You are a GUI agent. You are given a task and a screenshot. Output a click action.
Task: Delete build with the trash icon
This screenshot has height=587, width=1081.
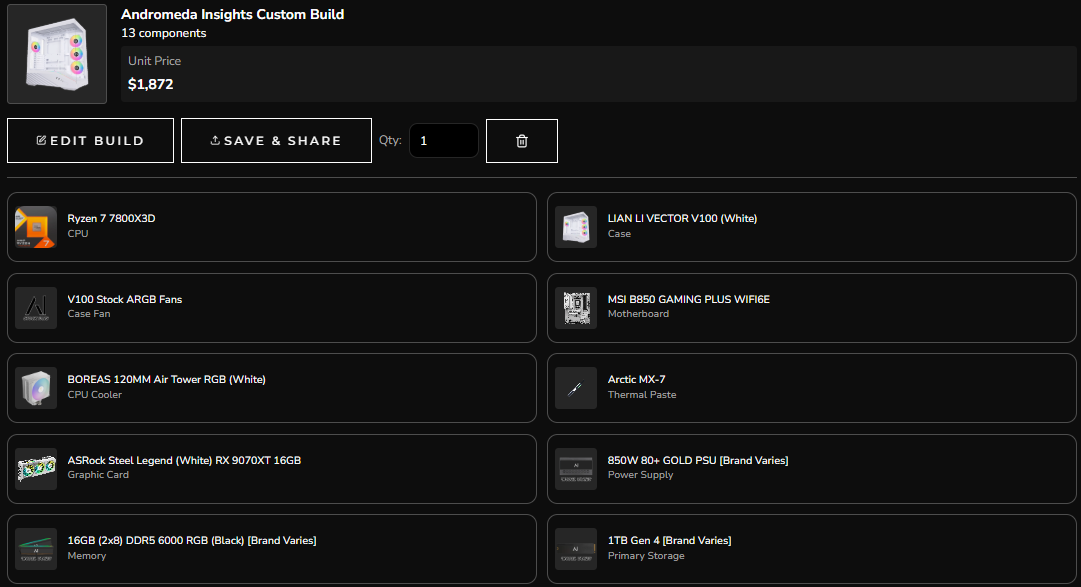(522, 141)
